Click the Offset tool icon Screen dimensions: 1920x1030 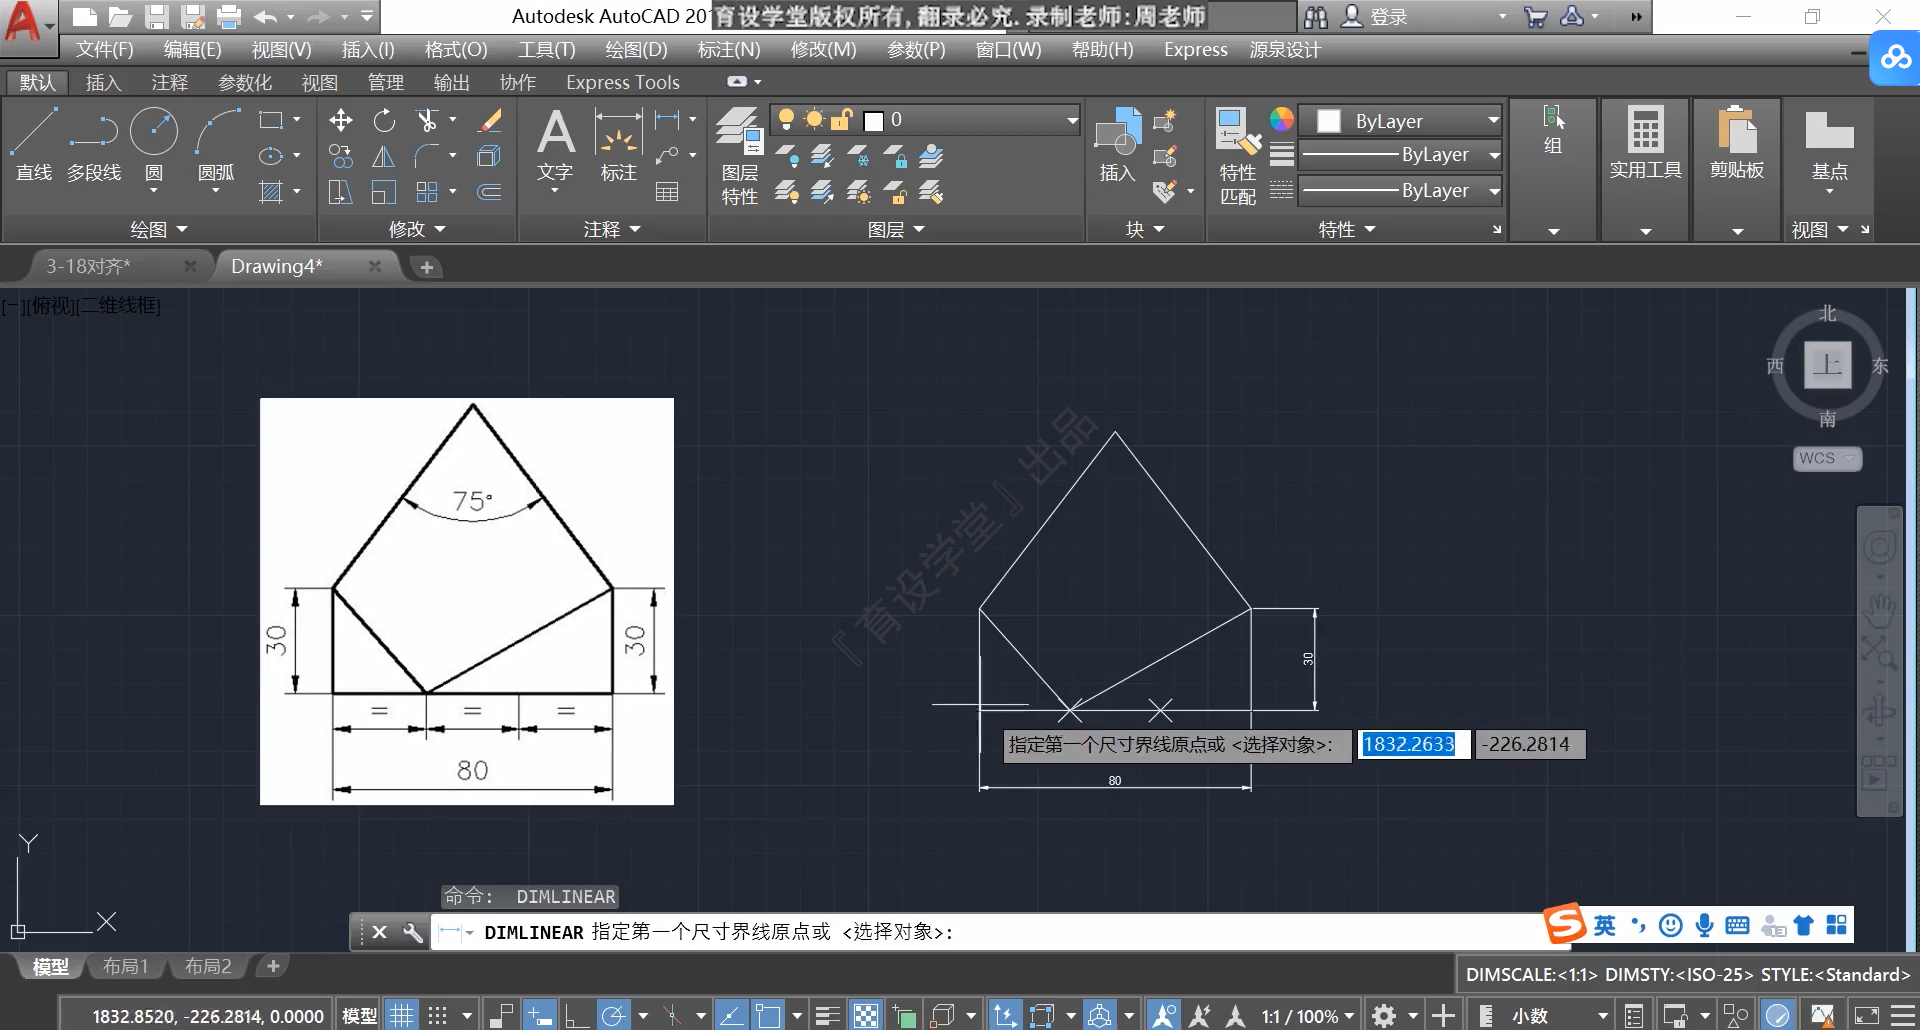(x=490, y=191)
